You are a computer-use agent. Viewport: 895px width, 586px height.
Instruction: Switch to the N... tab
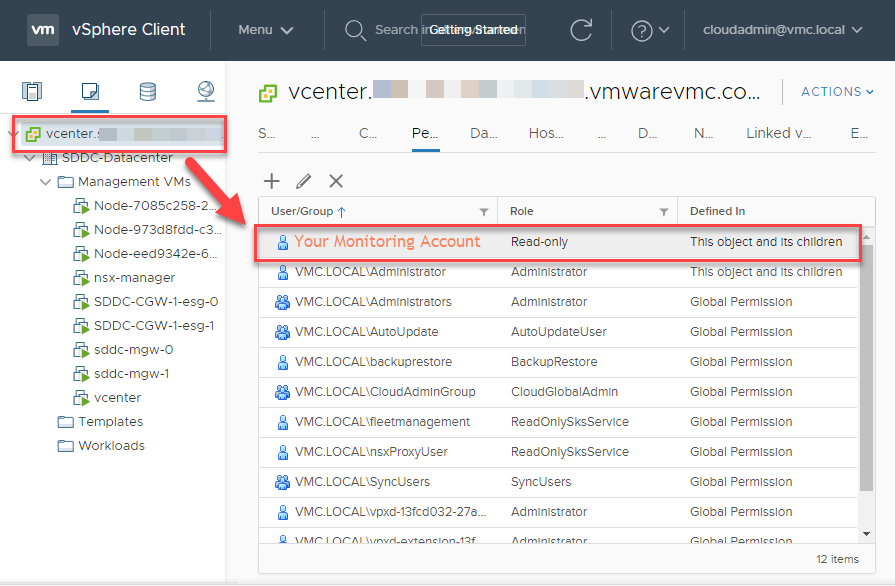pos(703,134)
